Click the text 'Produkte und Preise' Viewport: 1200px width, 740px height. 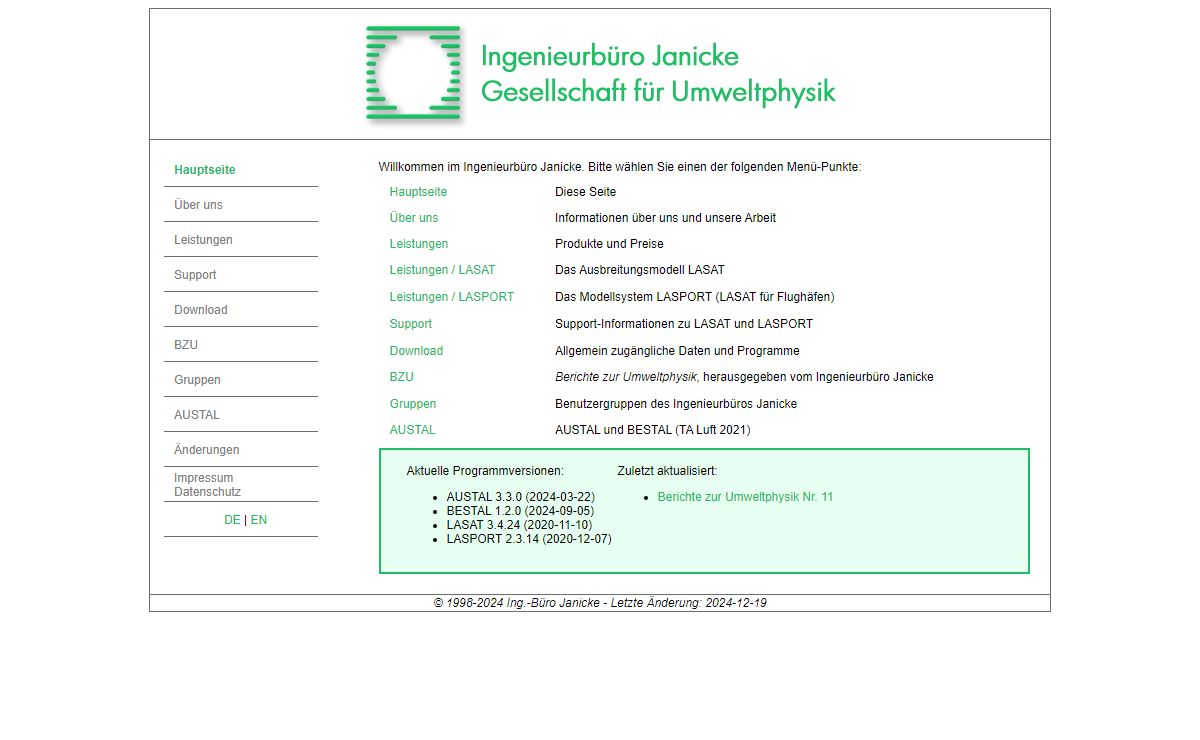609,244
